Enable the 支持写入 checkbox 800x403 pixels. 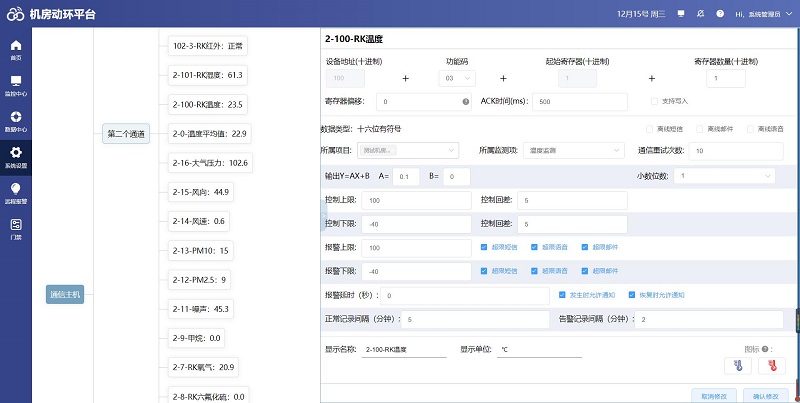654,101
